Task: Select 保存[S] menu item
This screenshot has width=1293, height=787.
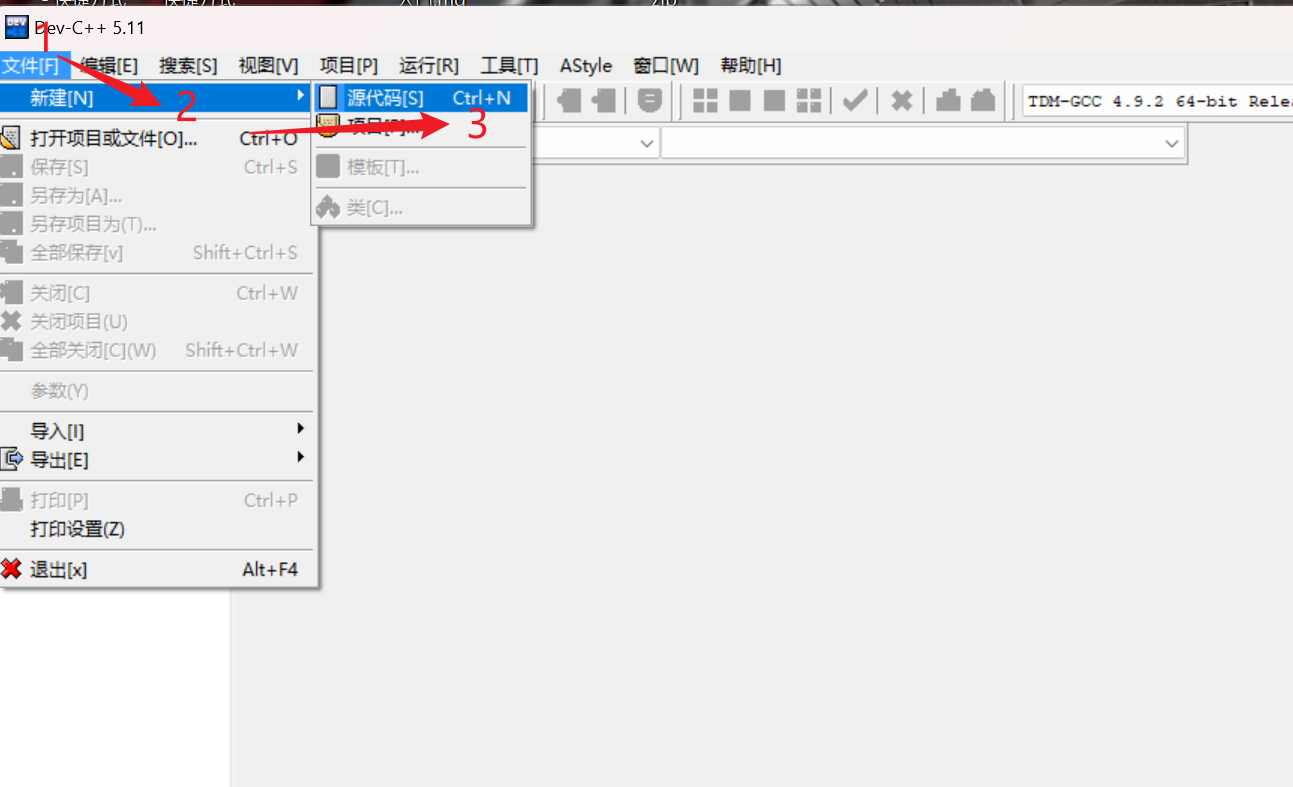Action: (x=156, y=167)
